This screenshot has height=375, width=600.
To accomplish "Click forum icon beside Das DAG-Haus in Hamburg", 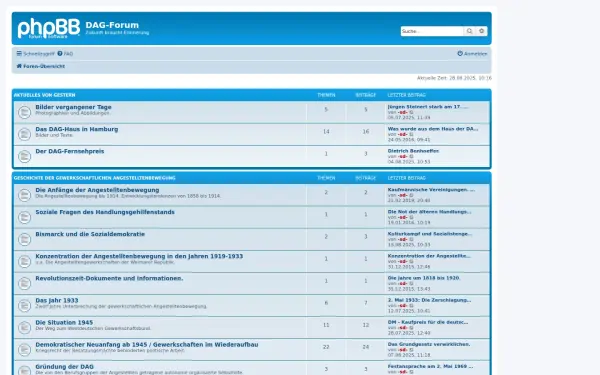I will tap(24, 134).
